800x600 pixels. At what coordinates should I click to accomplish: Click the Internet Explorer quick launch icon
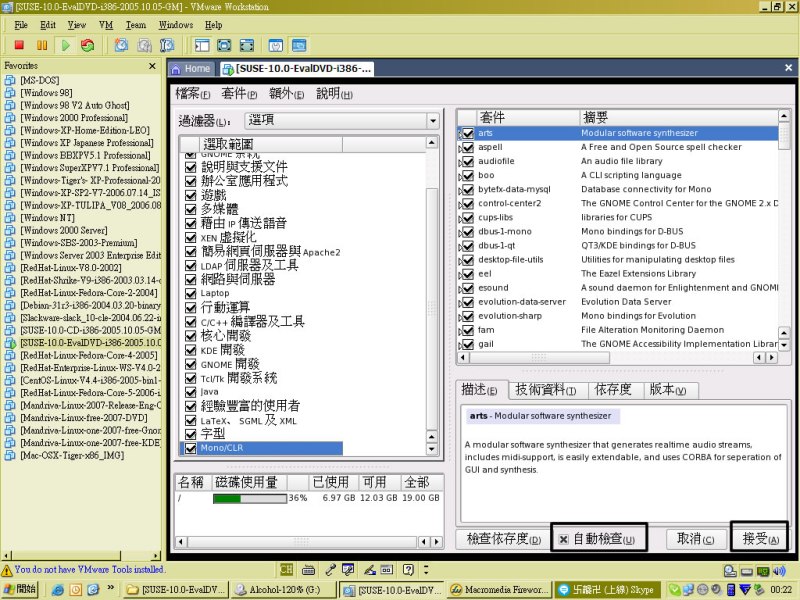58,590
